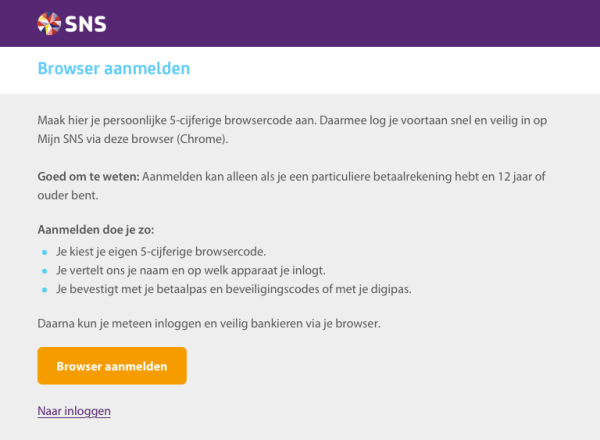
Task: Select the 'Je vertelt ons je naam' list item
Action: [191, 271]
